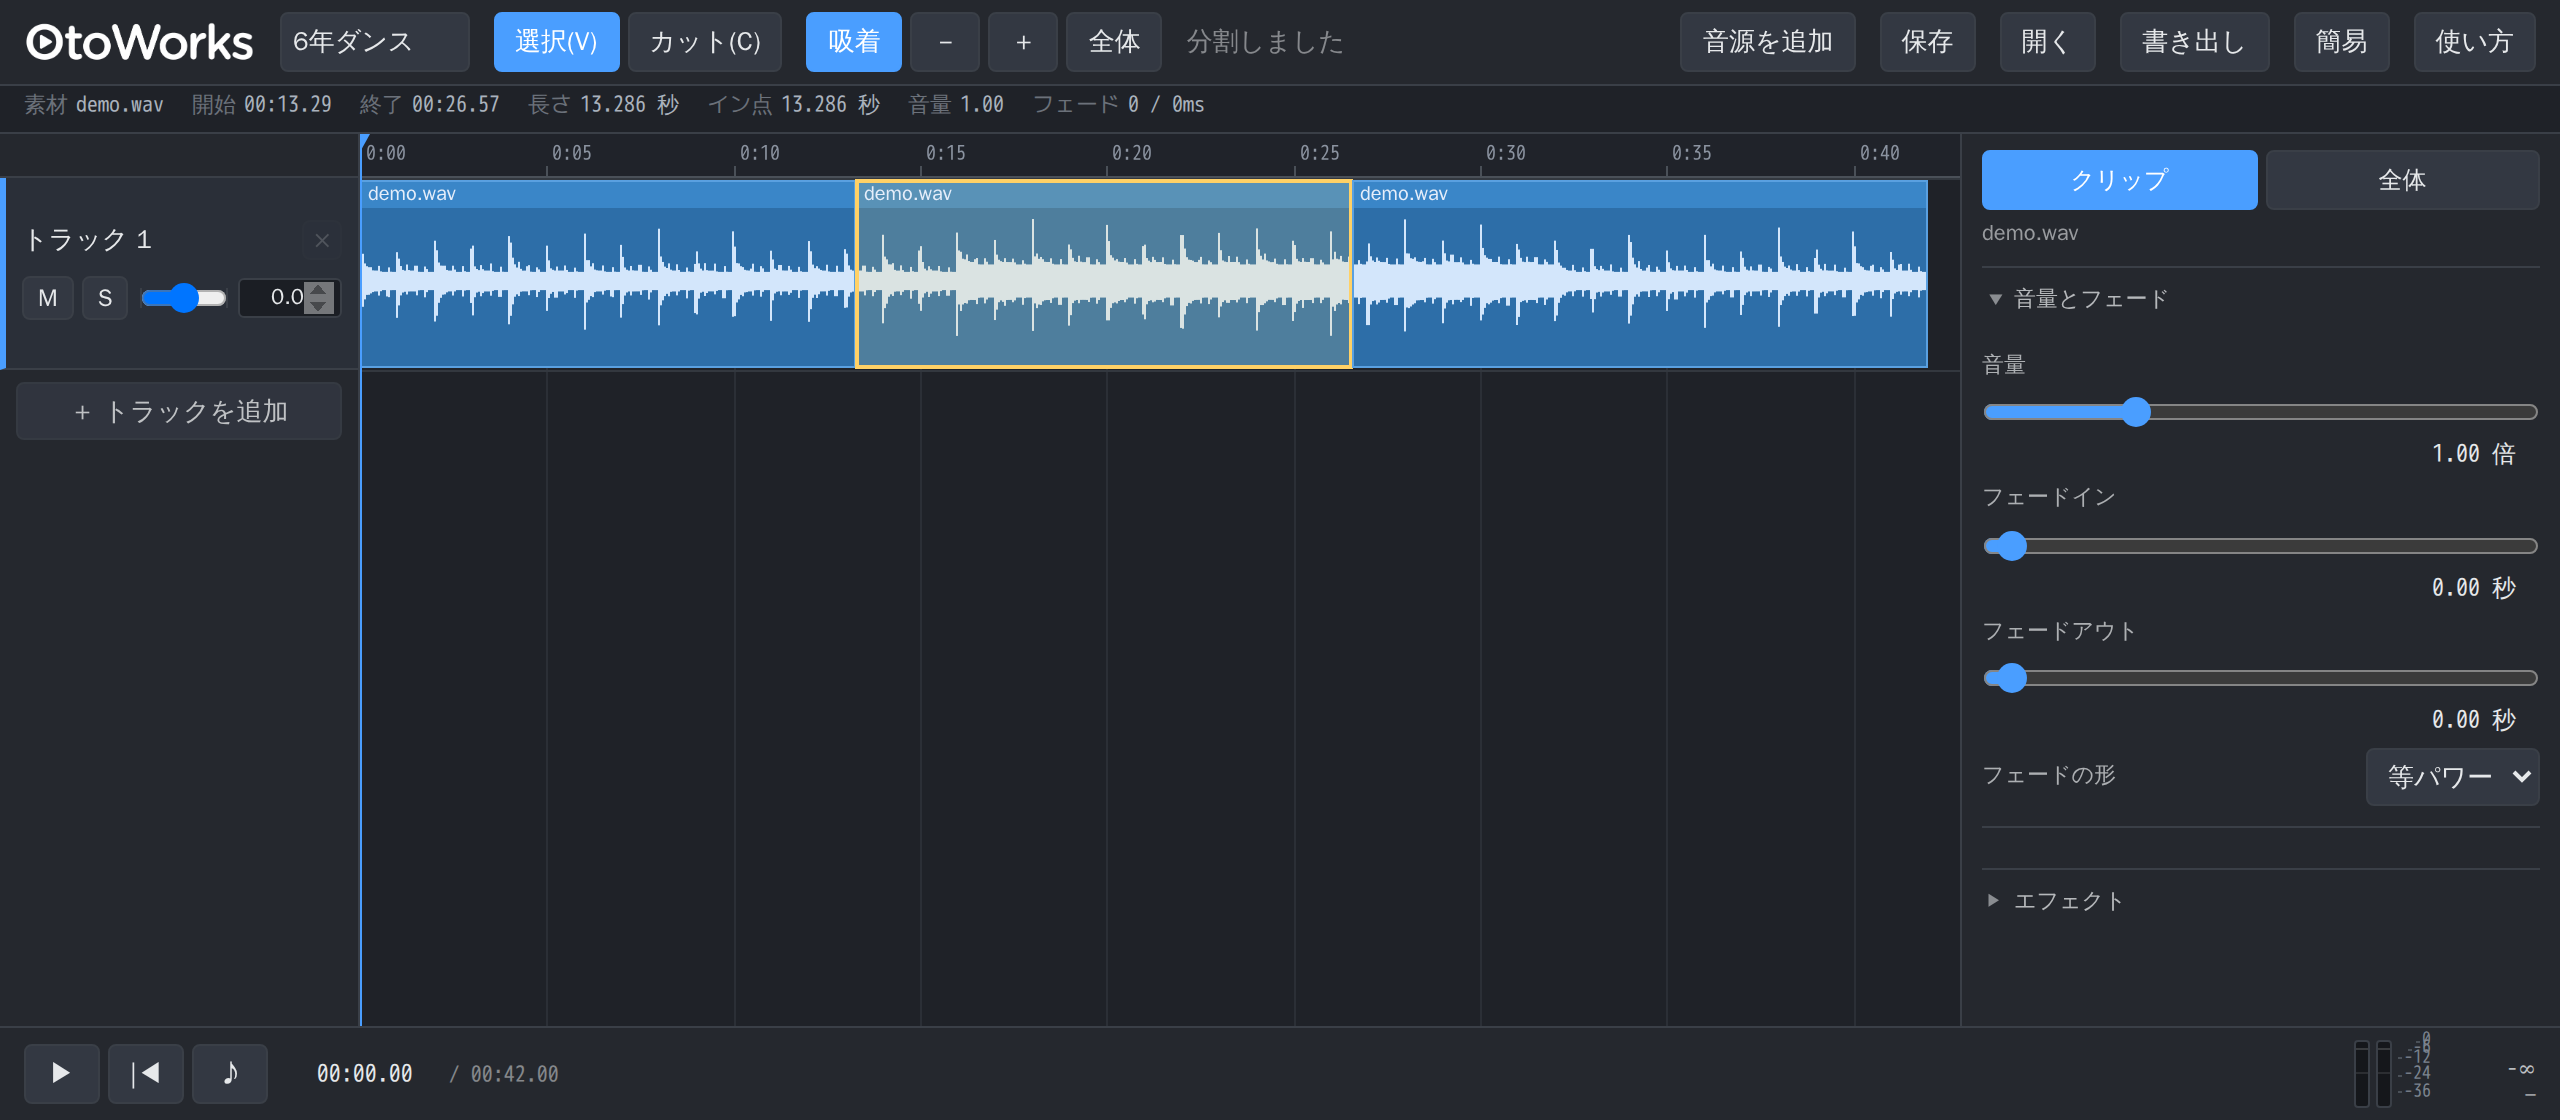Adjust the 音量 clip volume slider
2560x1120 pixels.
pos(2260,412)
